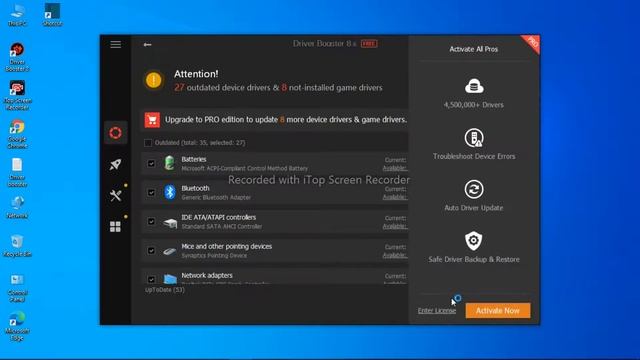This screenshot has height=360, width=640.
Task: Click Synaptics Pointing Device text
Action: 214,255
